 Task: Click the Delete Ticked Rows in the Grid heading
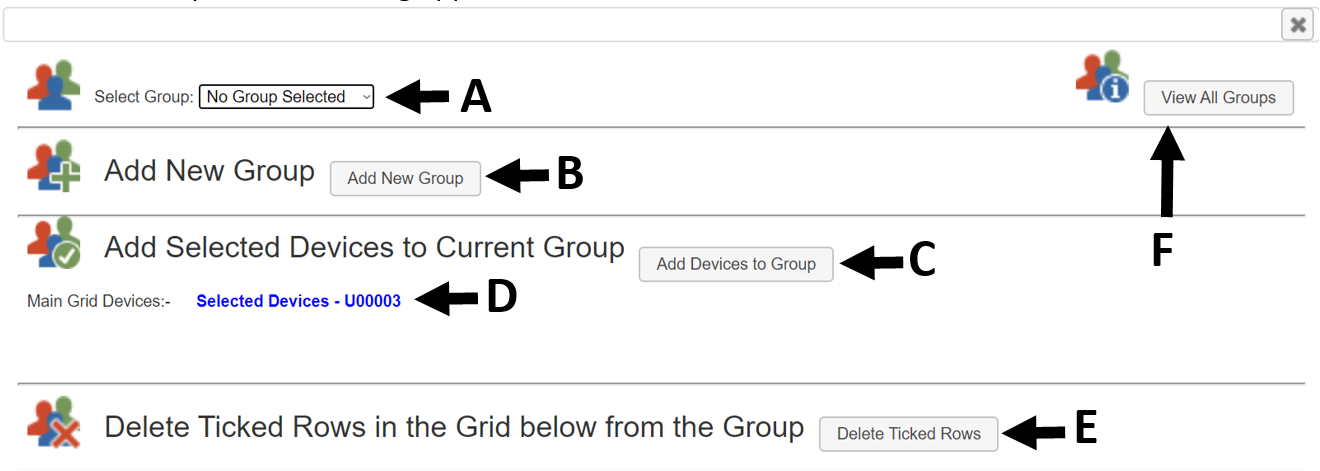pyautogui.click(x=454, y=428)
